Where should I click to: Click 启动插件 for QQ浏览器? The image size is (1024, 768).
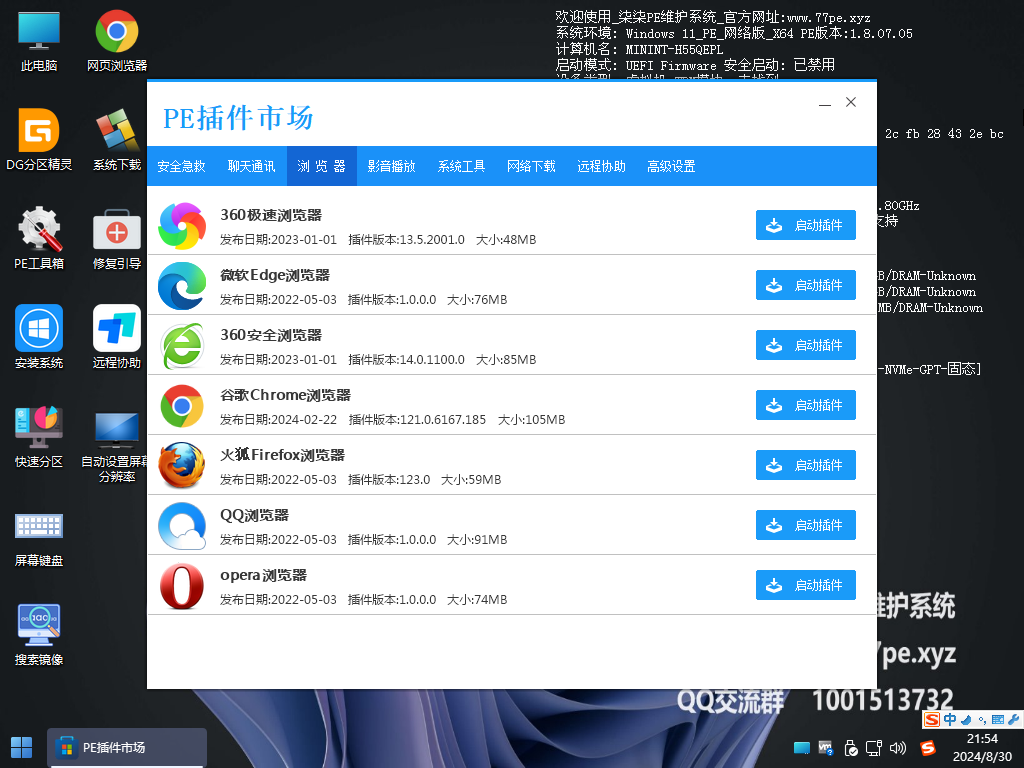(x=805, y=525)
